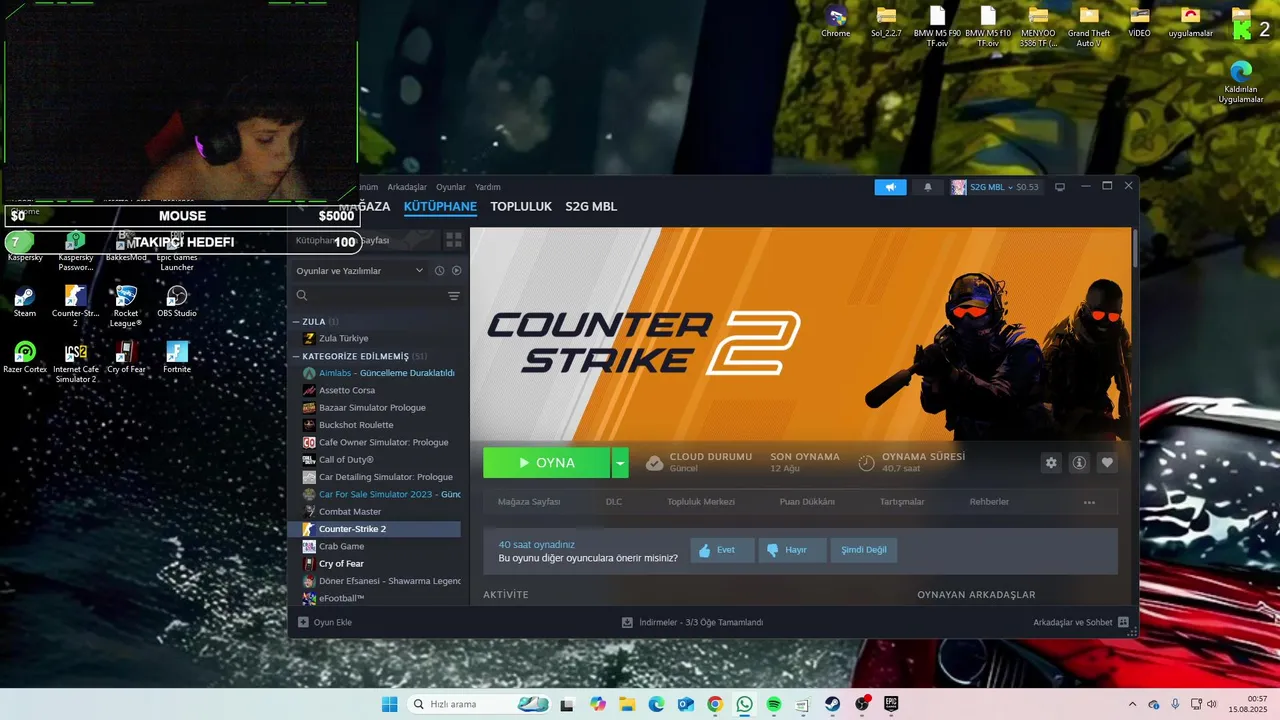
Task: Show Counter-Strike 2 game info icon
Action: [1079, 462]
